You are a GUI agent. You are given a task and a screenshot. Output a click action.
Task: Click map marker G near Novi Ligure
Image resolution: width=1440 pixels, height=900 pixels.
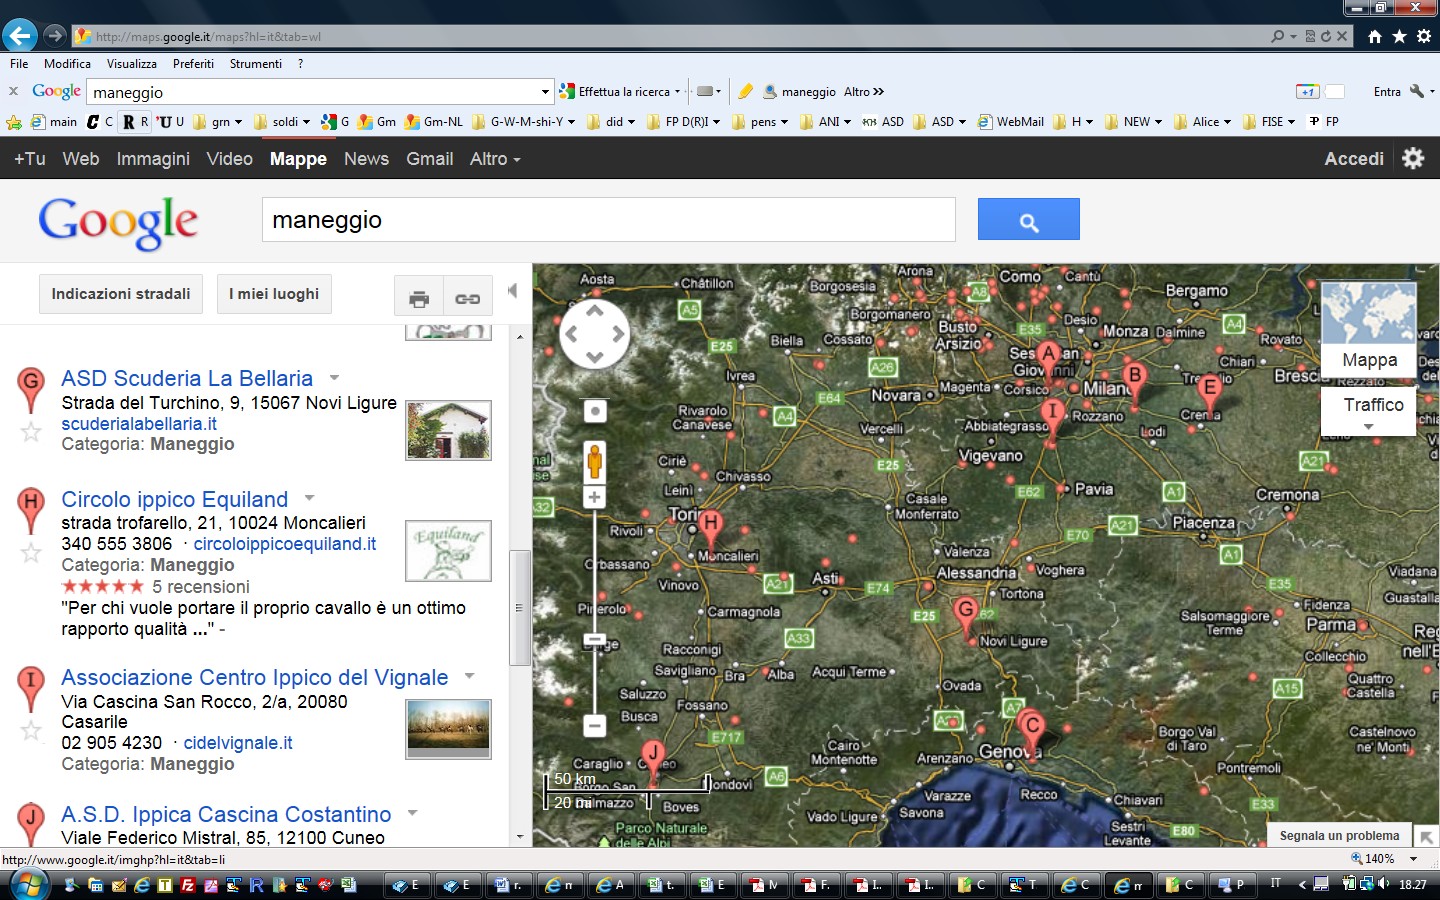pyautogui.click(x=965, y=614)
